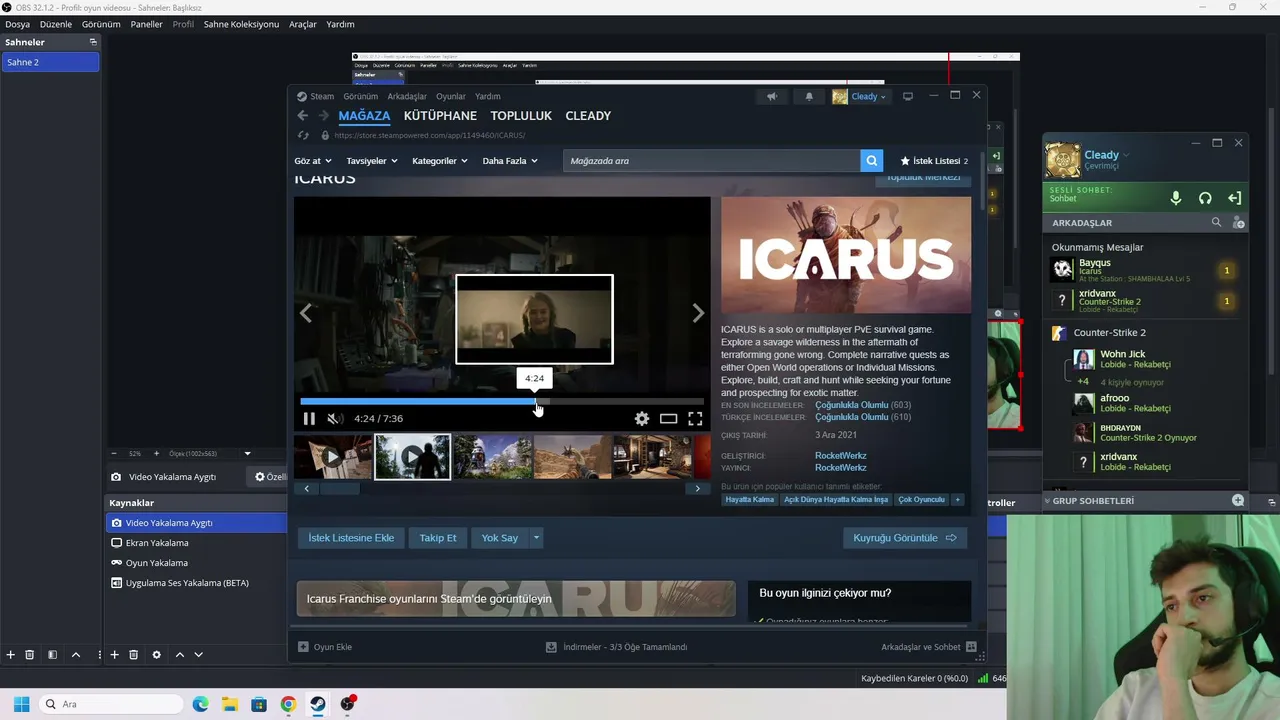Click left arrow of the thumbnail strip scrollbar
1280x720 pixels.
(306, 489)
